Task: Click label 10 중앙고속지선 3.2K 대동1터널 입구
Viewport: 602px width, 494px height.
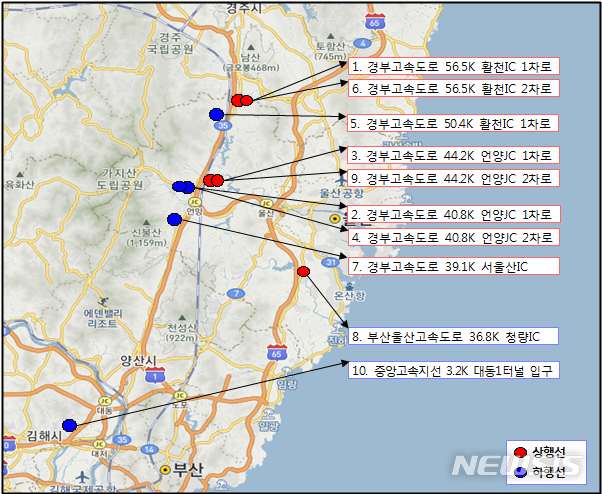Action: pos(453,371)
